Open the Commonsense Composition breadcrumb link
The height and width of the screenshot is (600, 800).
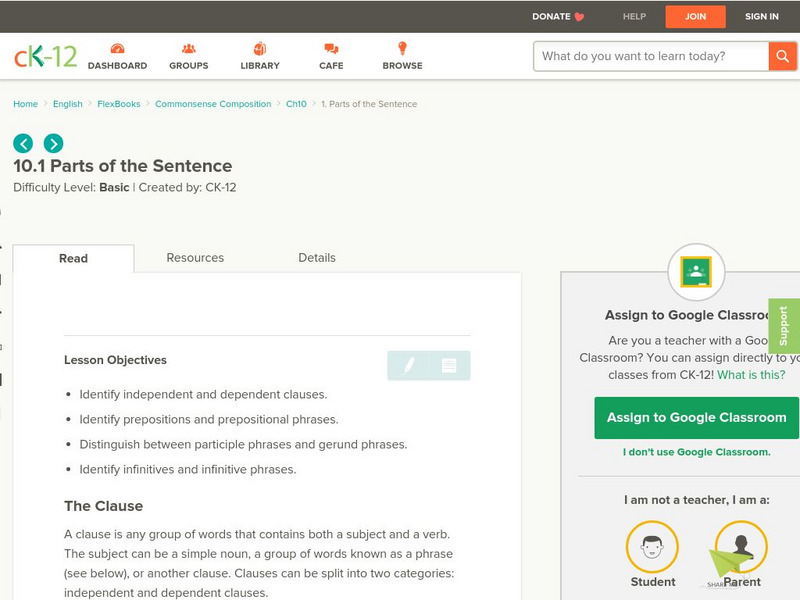pos(213,104)
